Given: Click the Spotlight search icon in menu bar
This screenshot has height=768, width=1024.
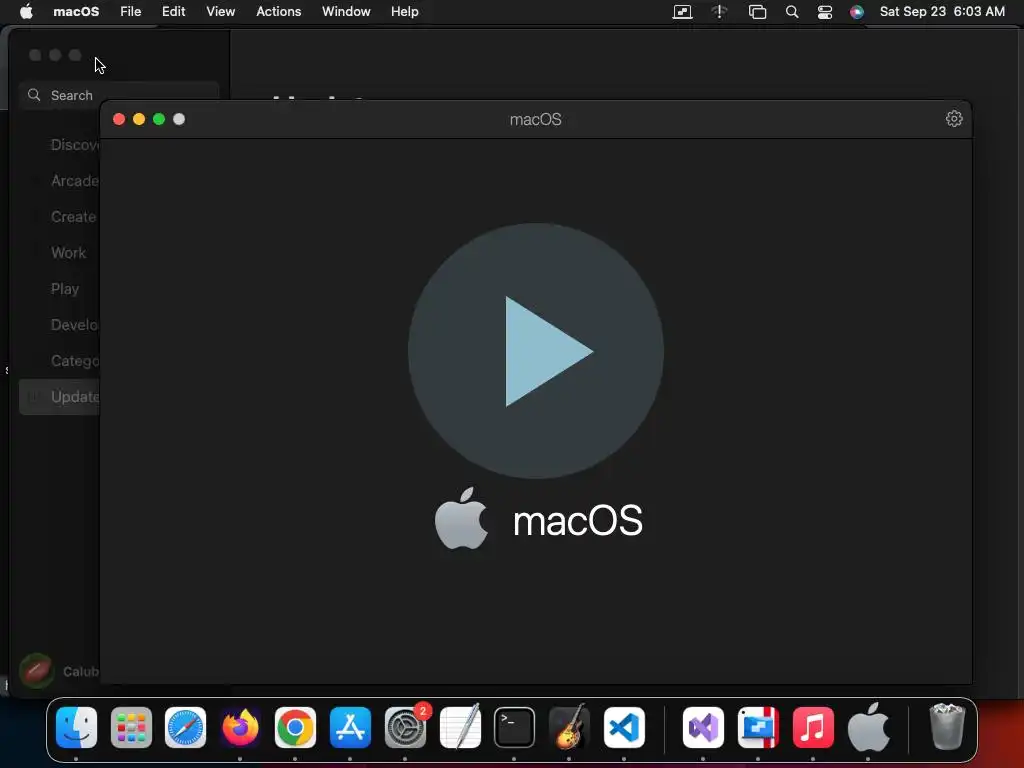Looking at the screenshot, I should tap(792, 12).
